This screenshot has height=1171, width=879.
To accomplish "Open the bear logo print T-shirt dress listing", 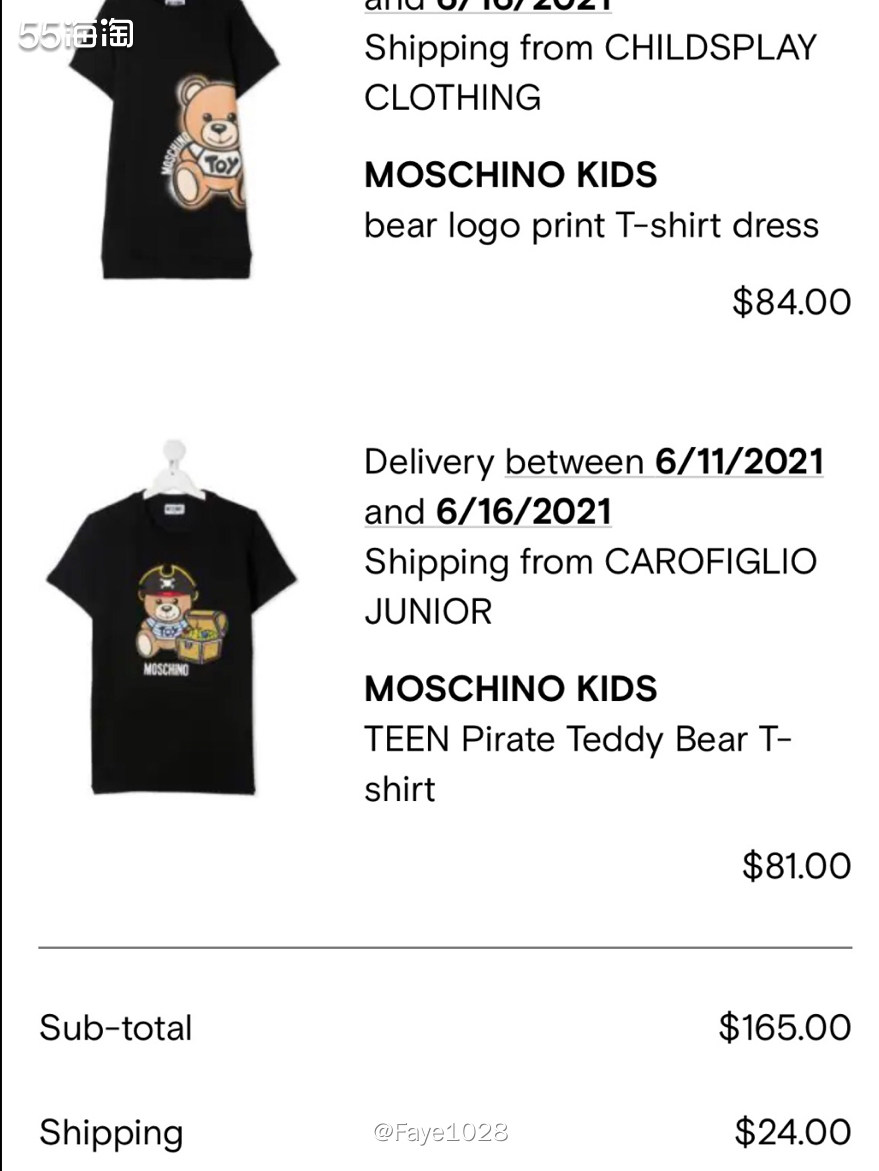I will (x=590, y=225).
